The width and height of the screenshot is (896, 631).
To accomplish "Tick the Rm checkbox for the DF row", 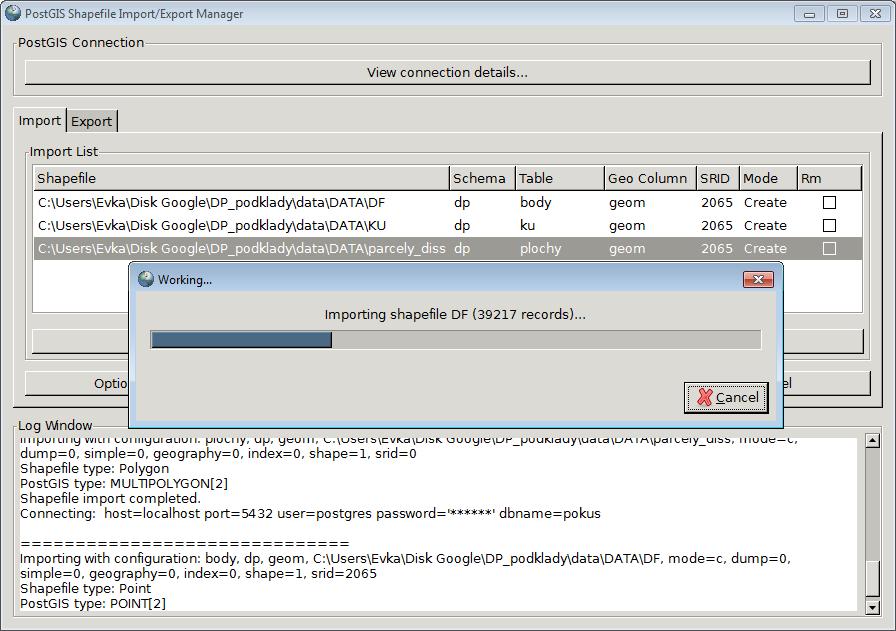I will 829,202.
